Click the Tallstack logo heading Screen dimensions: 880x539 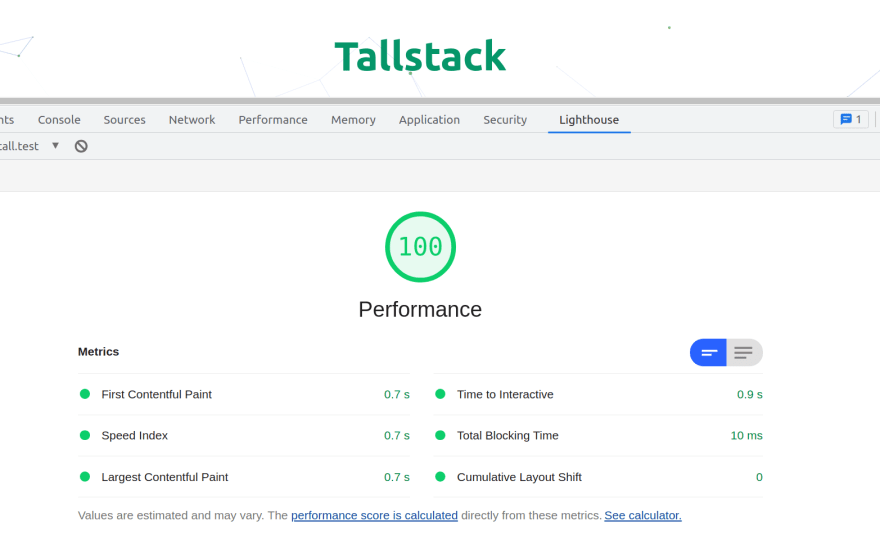pyautogui.click(x=420, y=56)
